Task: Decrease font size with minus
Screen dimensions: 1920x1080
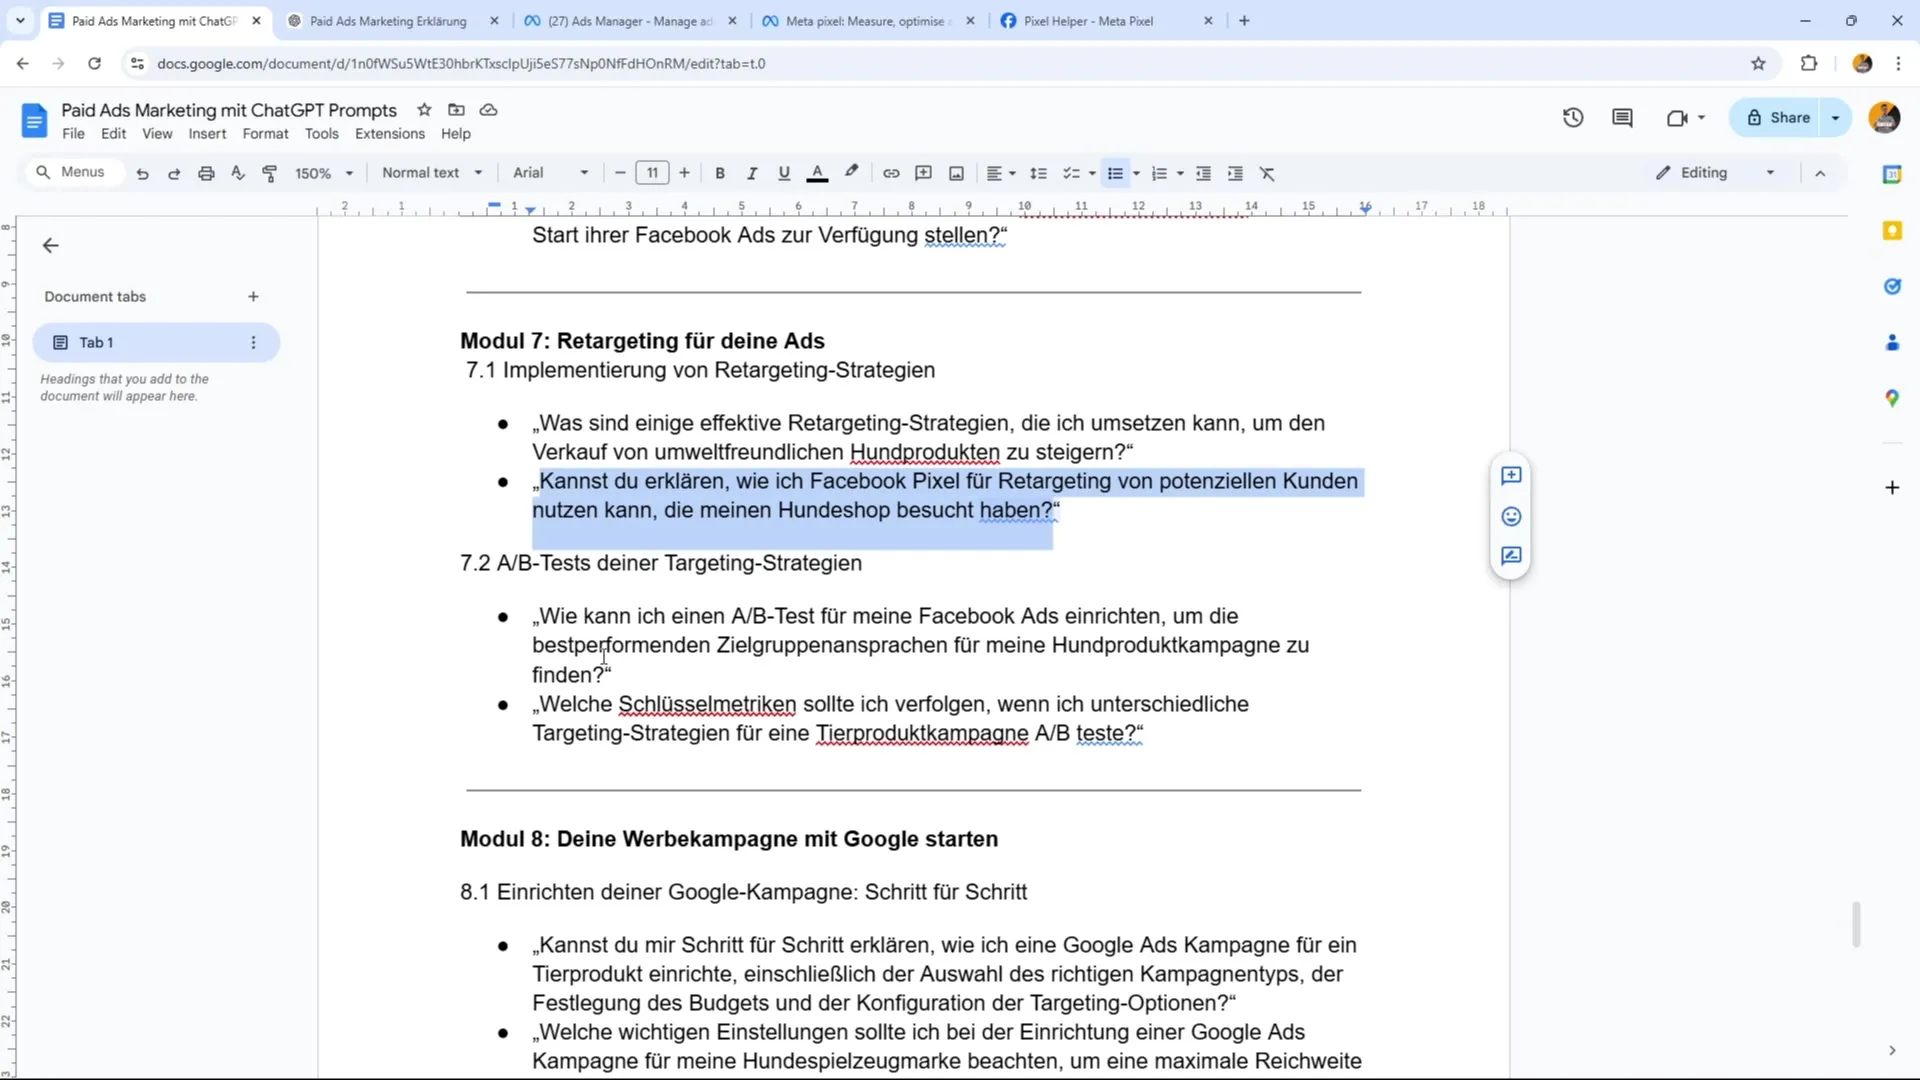Action: [620, 173]
